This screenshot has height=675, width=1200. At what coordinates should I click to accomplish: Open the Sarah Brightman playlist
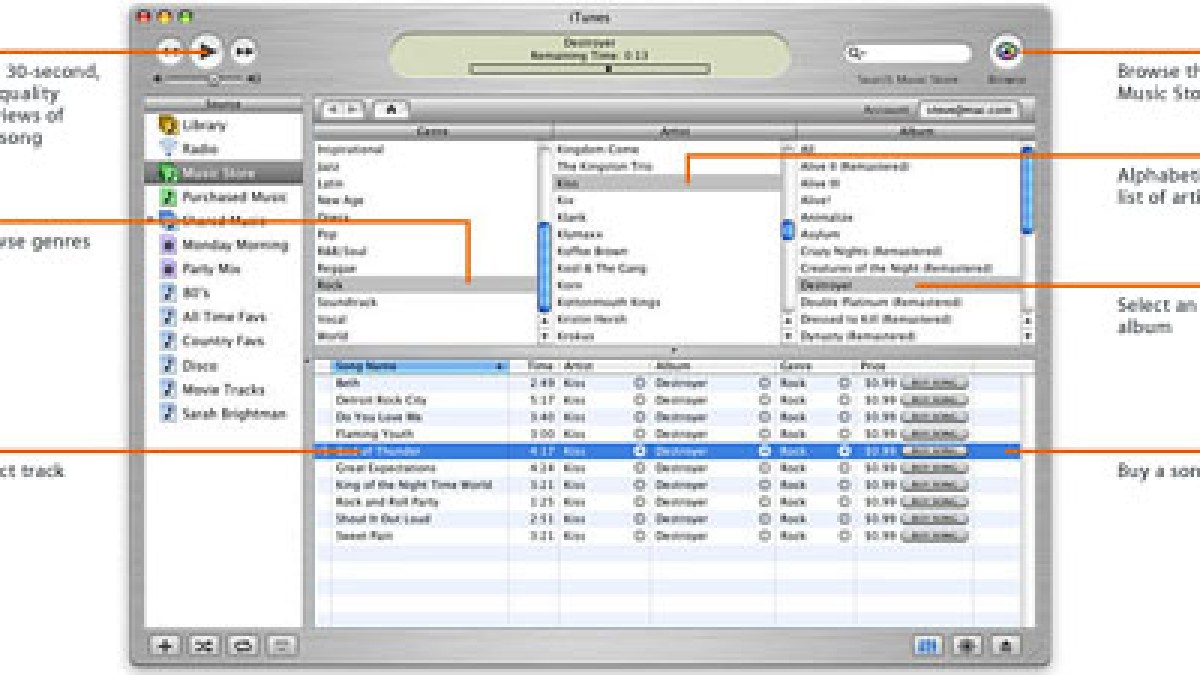pos(223,414)
